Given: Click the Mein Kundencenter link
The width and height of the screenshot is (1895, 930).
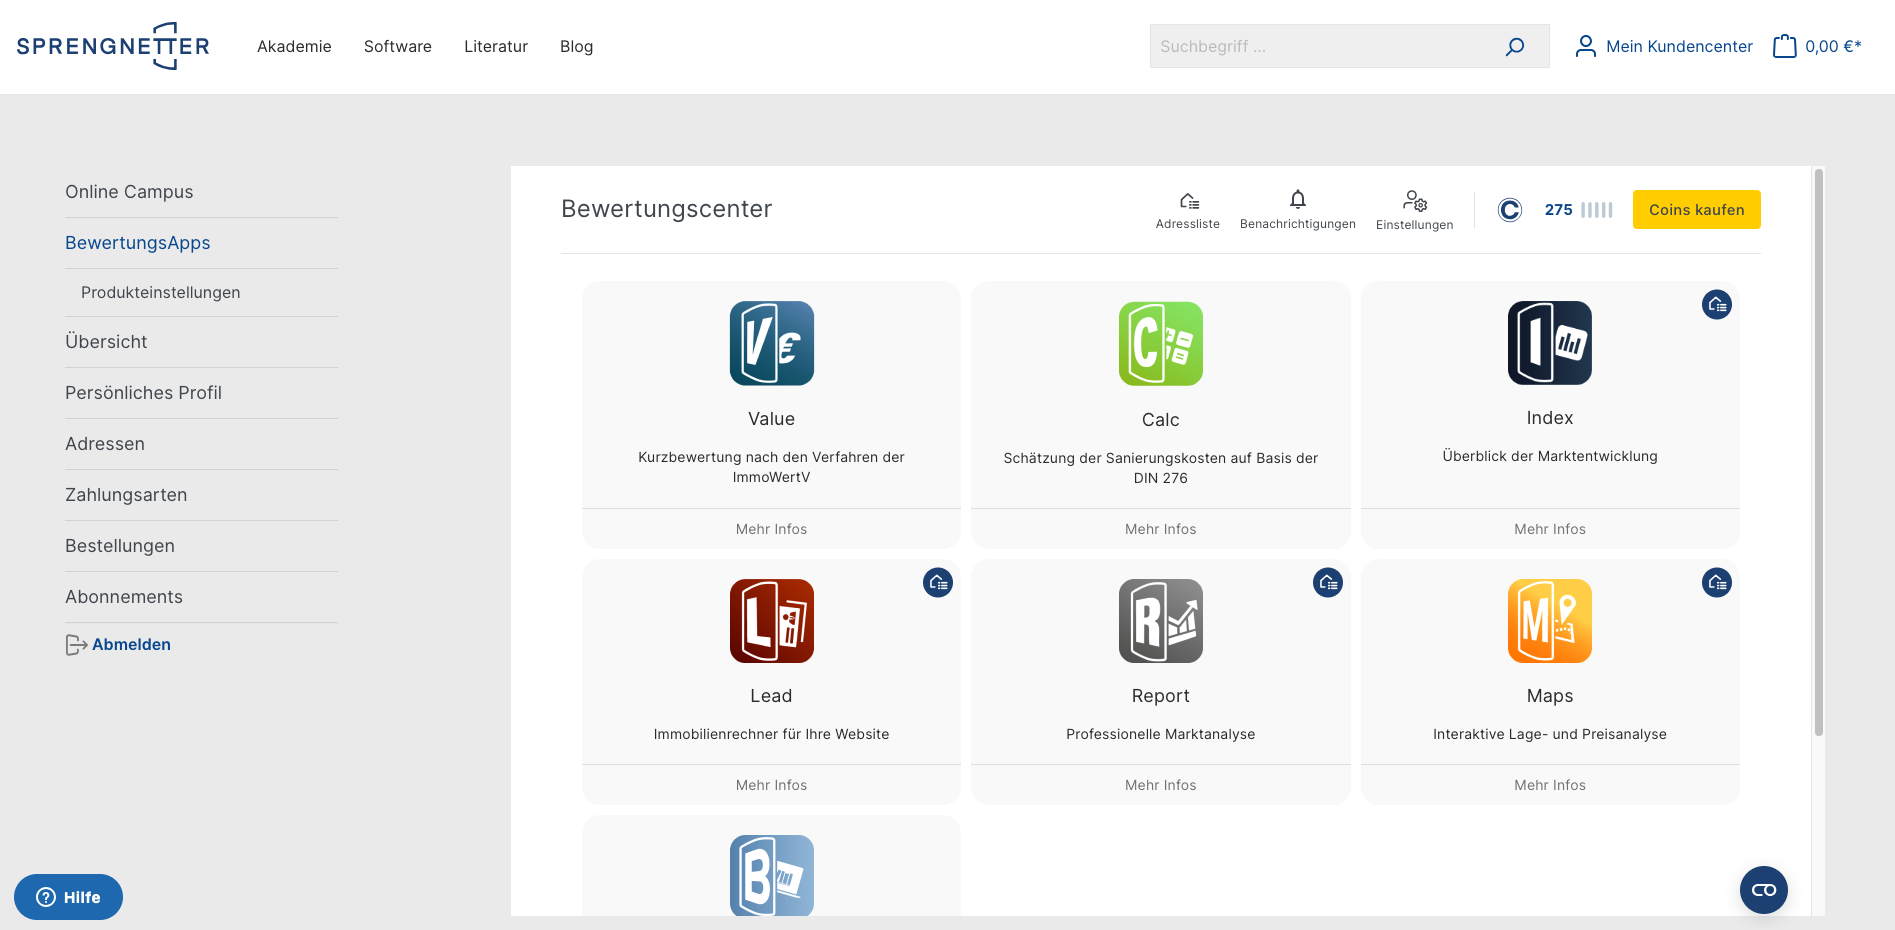Looking at the screenshot, I should click(1679, 46).
